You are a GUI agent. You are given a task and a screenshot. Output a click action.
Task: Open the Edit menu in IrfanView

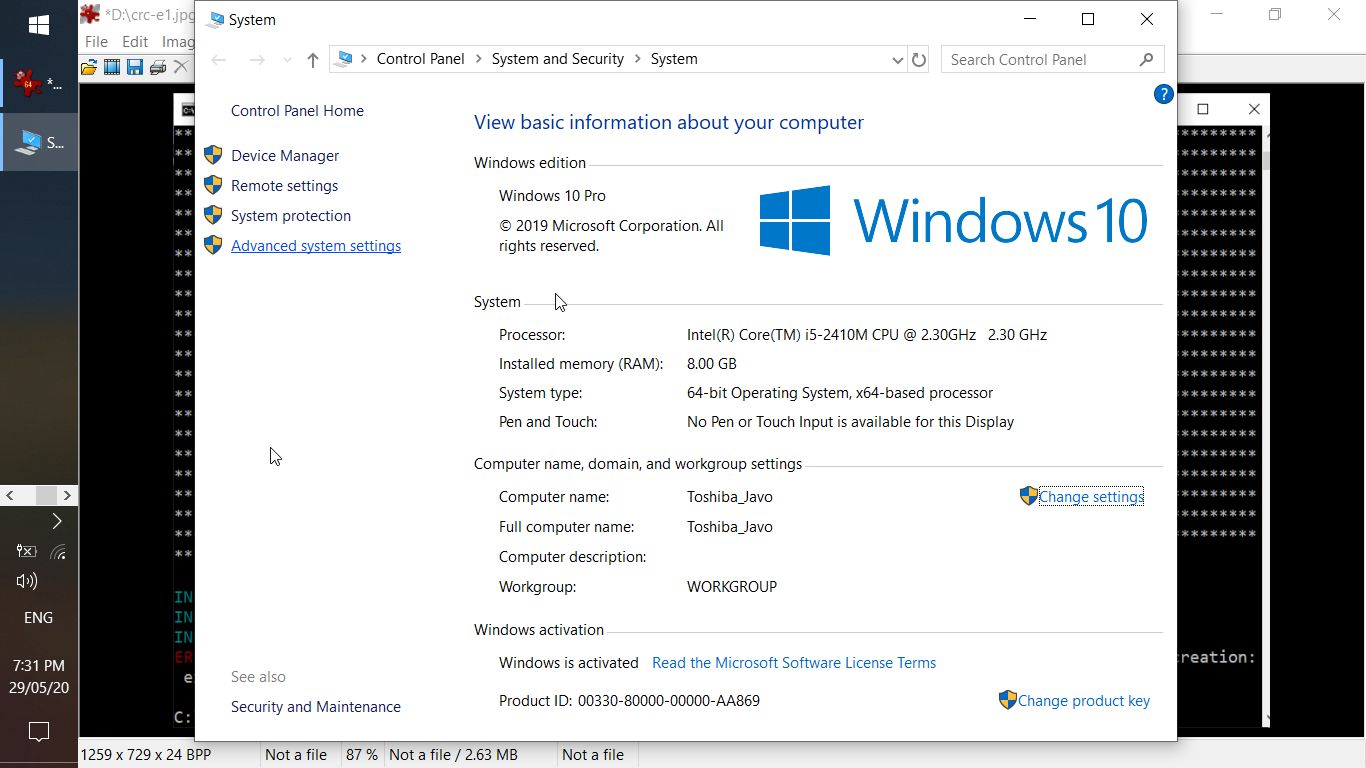pyautogui.click(x=135, y=42)
